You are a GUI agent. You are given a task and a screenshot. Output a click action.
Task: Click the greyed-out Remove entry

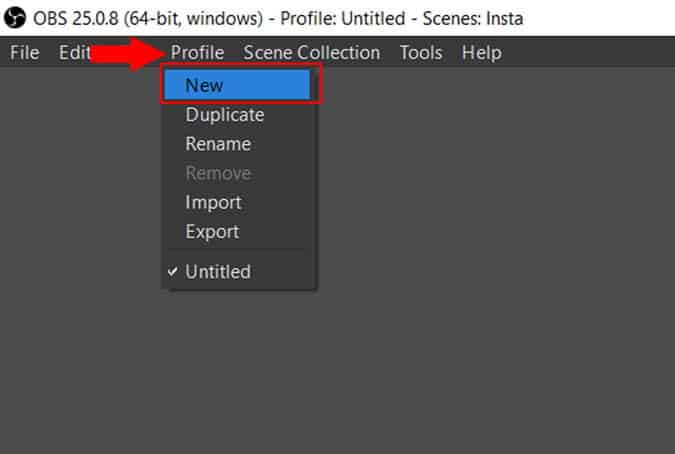pos(239,173)
